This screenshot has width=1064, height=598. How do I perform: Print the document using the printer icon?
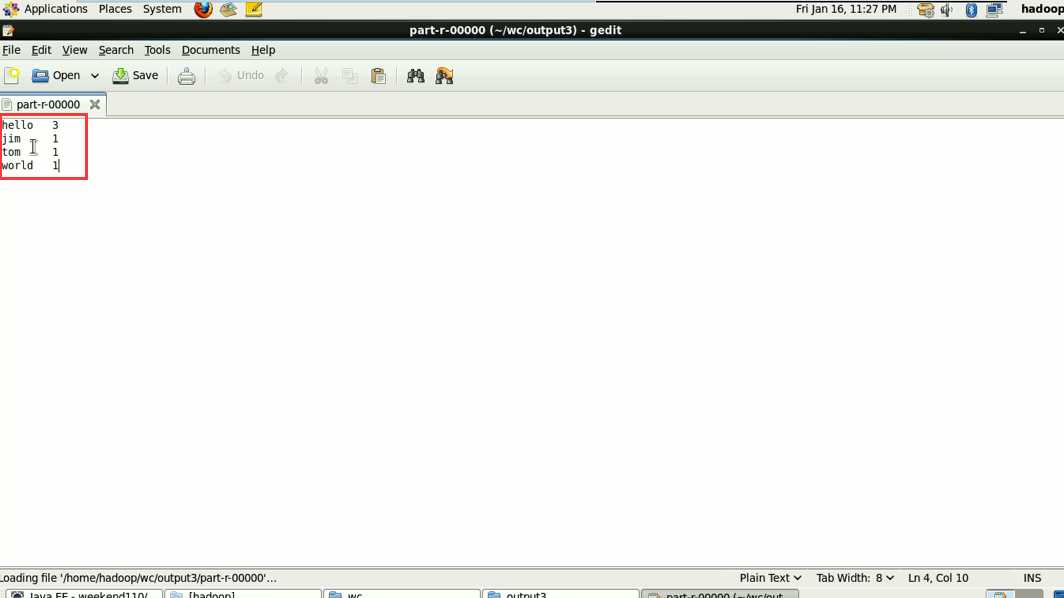pyautogui.click(x=187, y=76)
